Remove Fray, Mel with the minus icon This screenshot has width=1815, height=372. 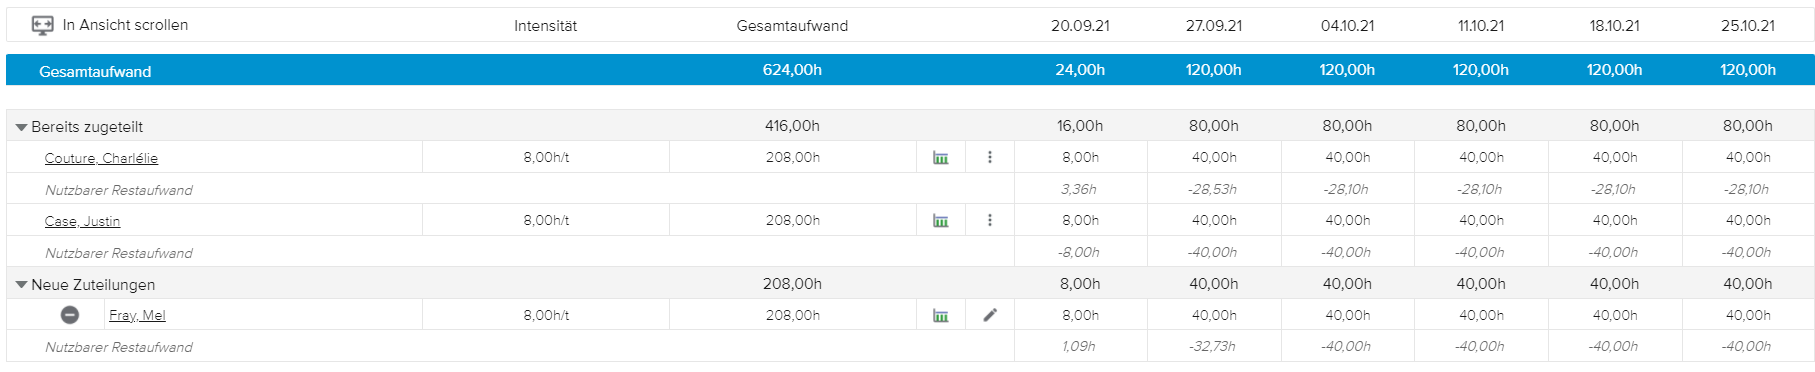pyautogui.click(x=70, y=315)
